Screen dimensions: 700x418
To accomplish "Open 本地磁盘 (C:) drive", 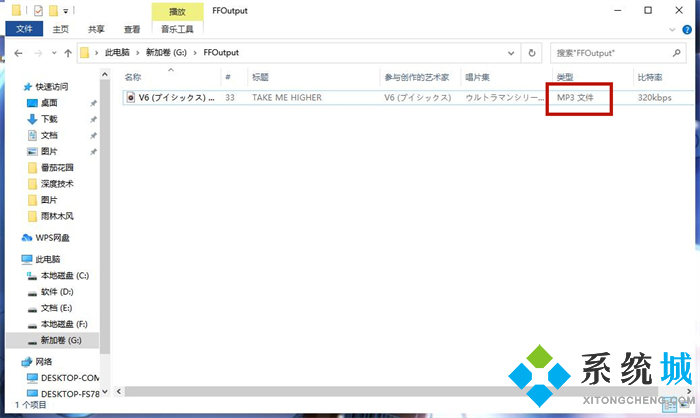I will tap(65, 276).
